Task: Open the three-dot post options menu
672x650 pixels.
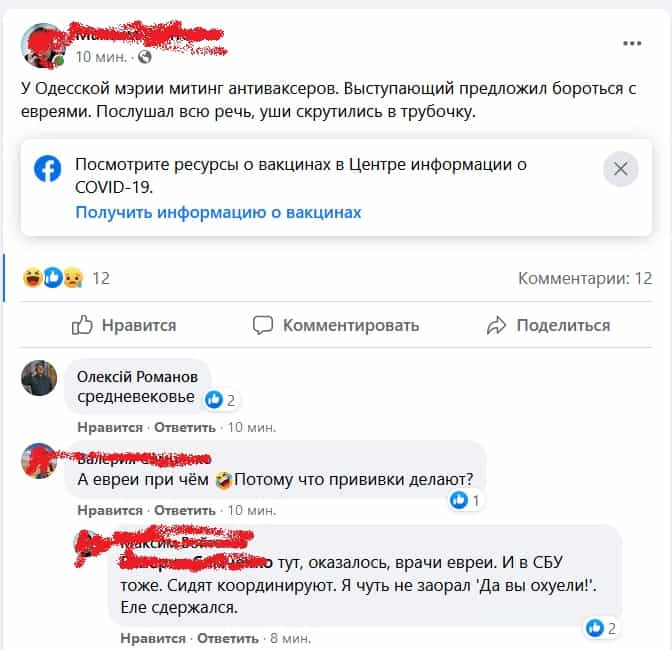Action: [632, 43]
